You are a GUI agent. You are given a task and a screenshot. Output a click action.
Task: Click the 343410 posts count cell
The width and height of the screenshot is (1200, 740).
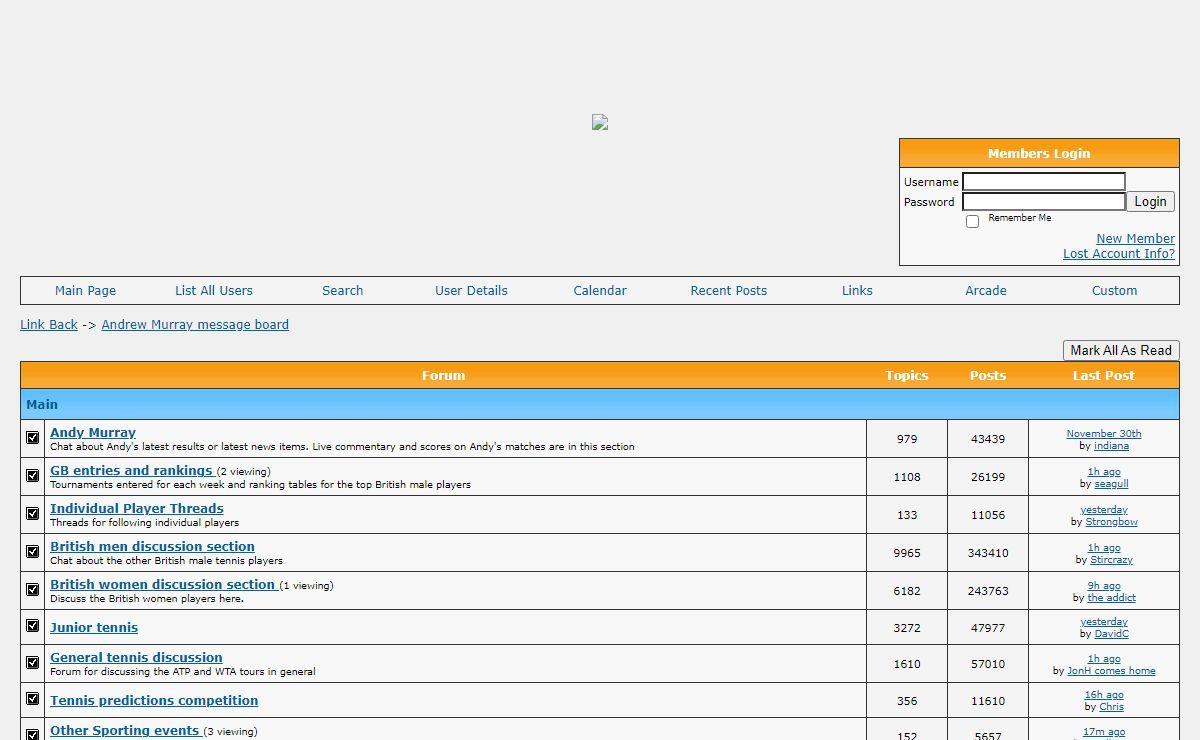click(988, 552)
